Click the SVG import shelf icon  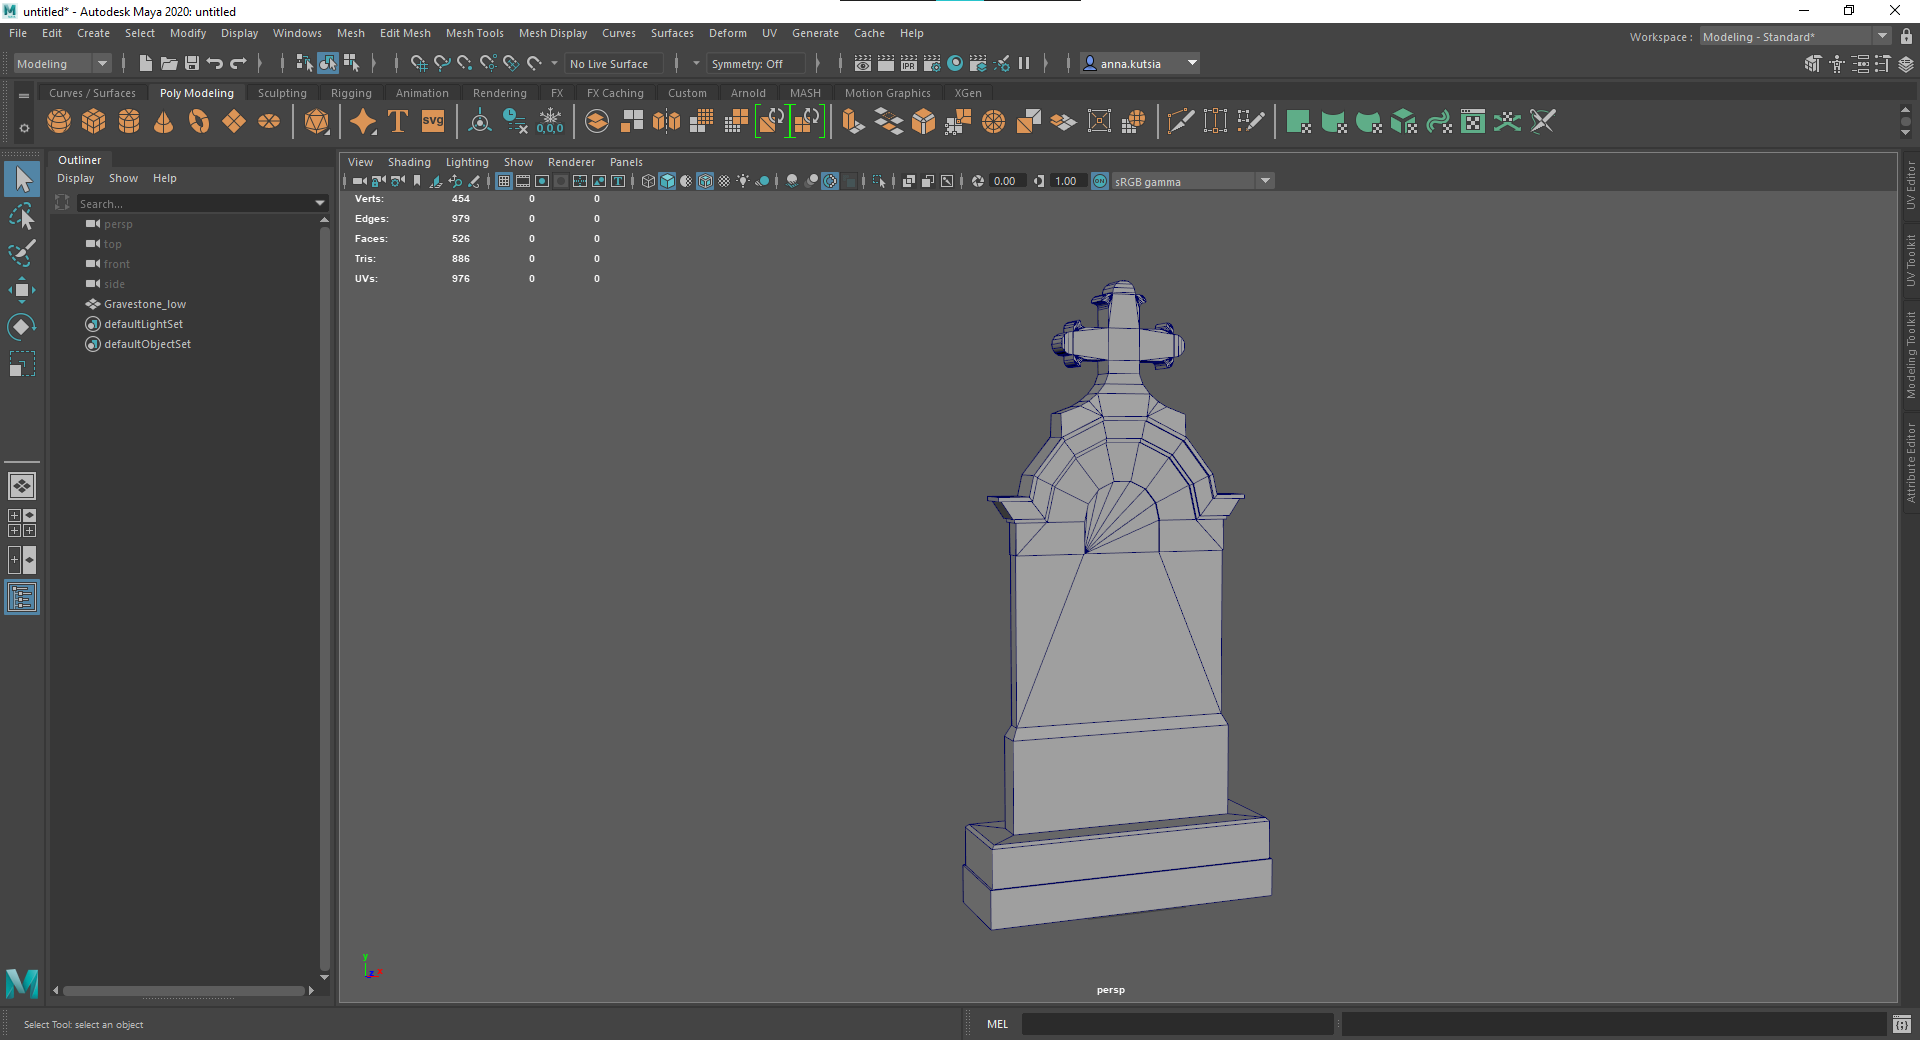tap(433, 122)
